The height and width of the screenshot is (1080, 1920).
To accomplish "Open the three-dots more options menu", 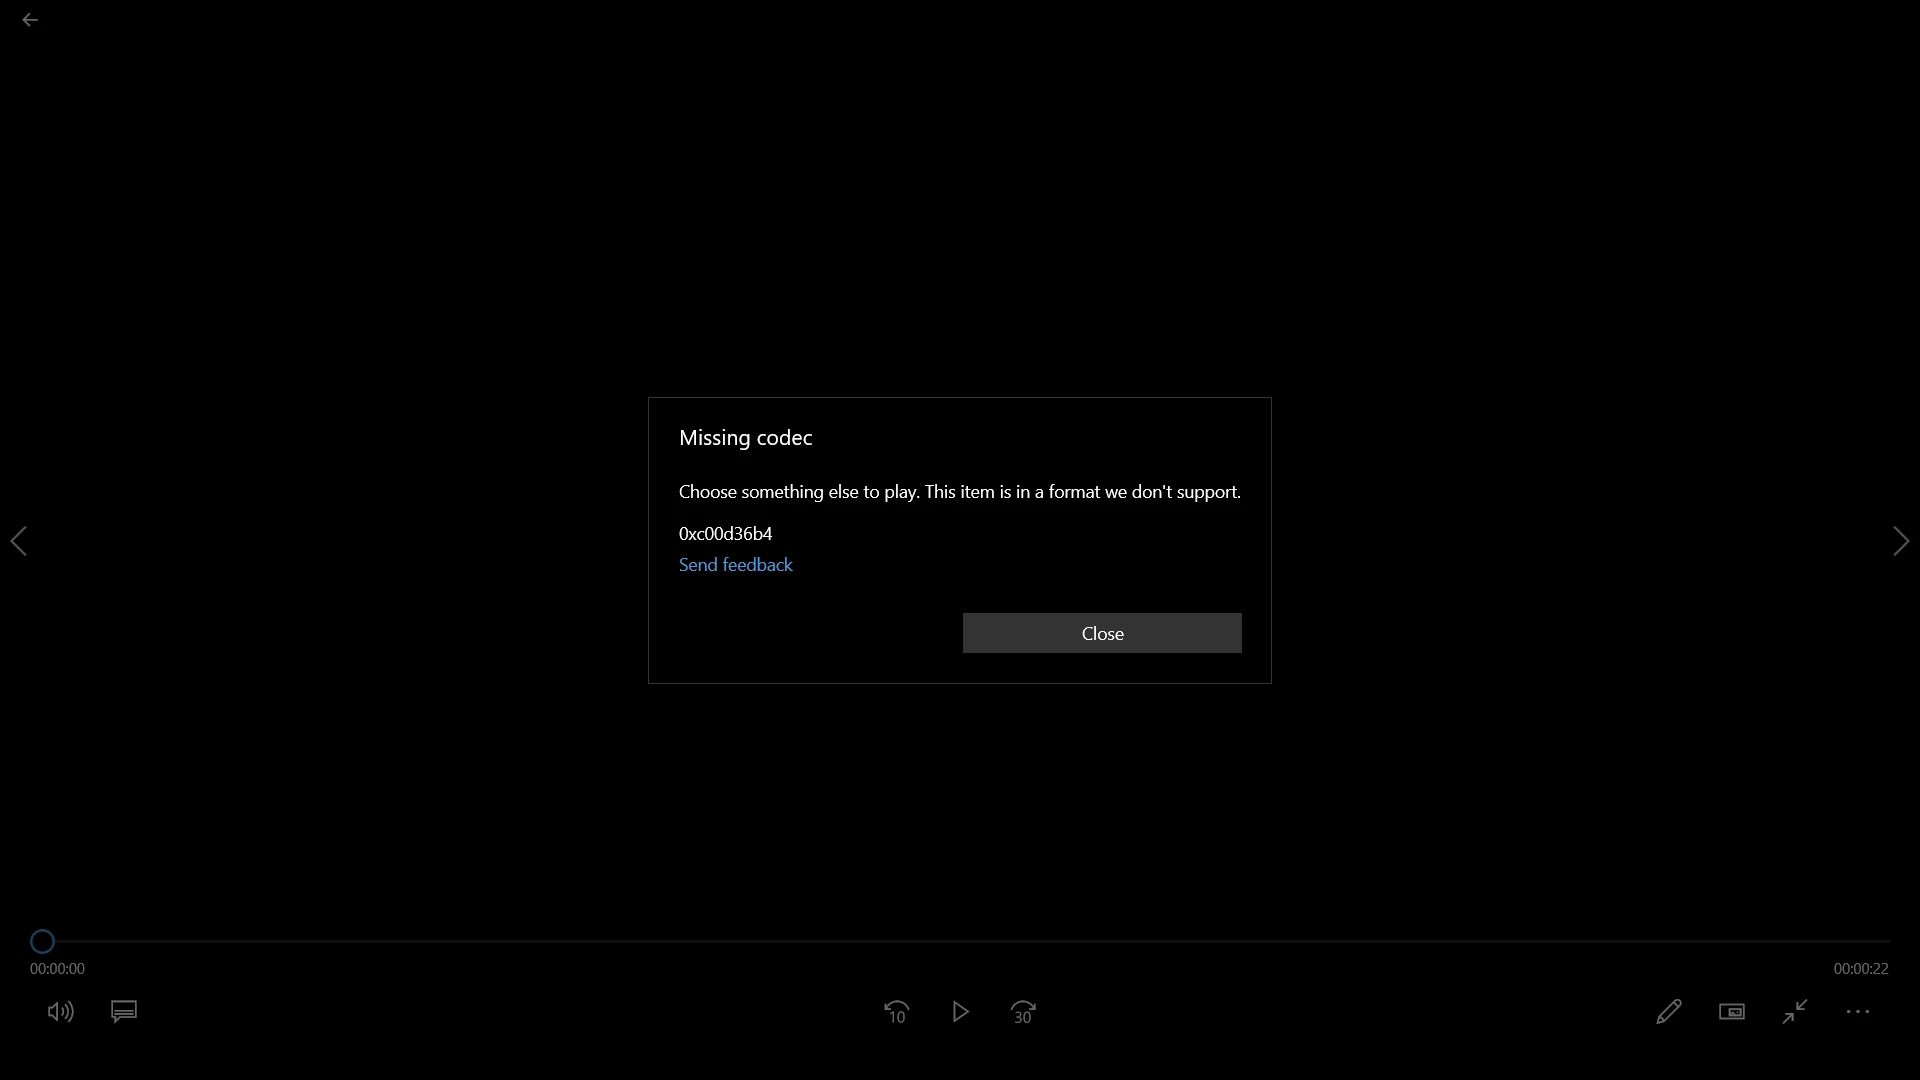I will (1858, 1012).
